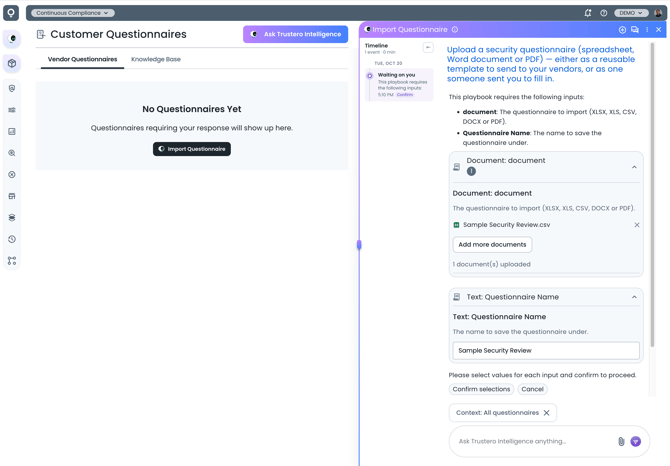Open the workflow nodes icon in sidebar
670x466 pixels.
point(12,261)
